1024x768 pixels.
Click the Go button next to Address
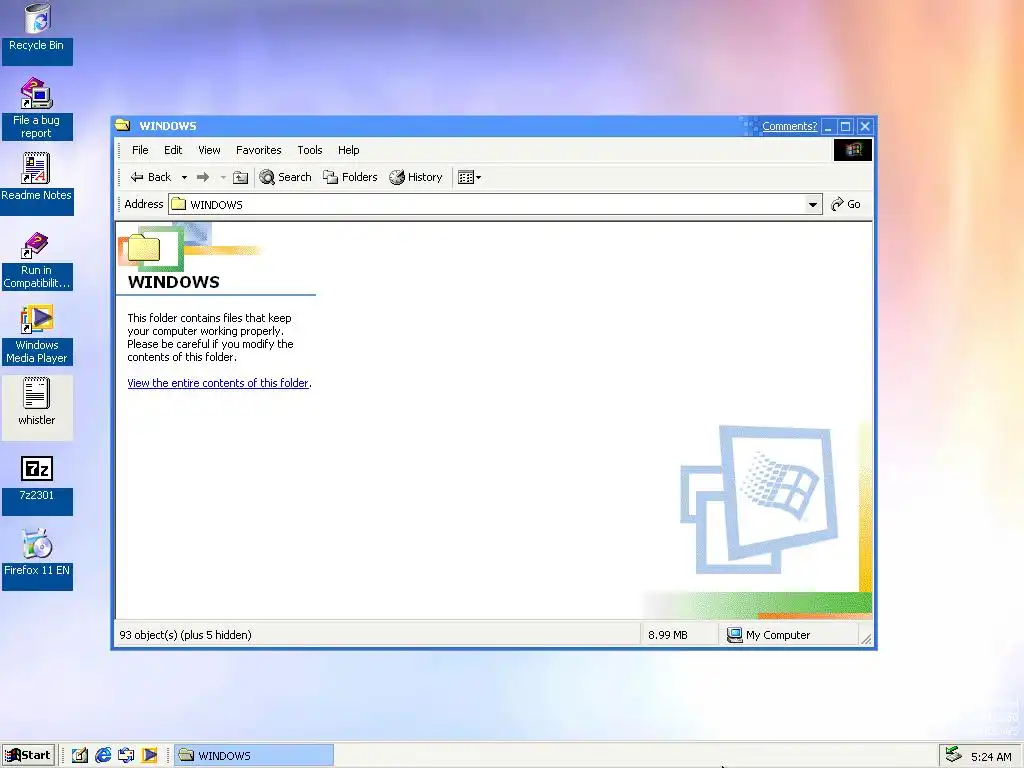(846, 204)
